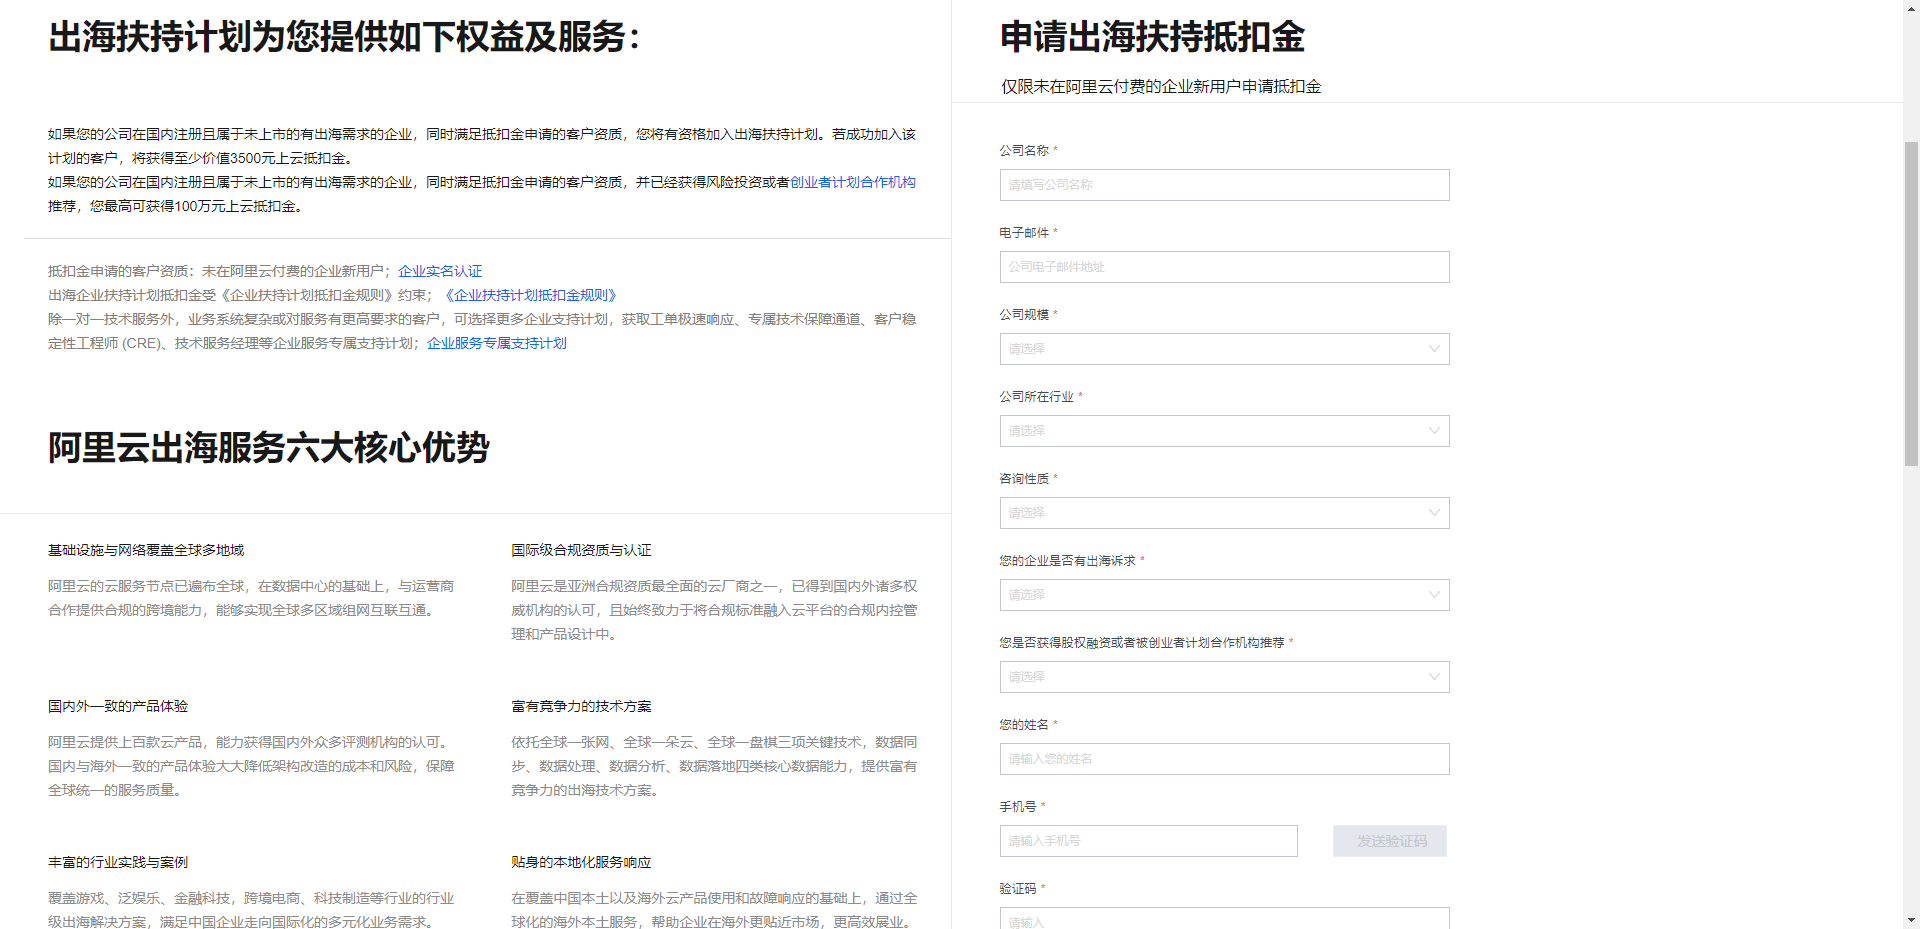Click the 电子邮件 input field
The image size is (1920, 929).
click(x=1224, y=267)
